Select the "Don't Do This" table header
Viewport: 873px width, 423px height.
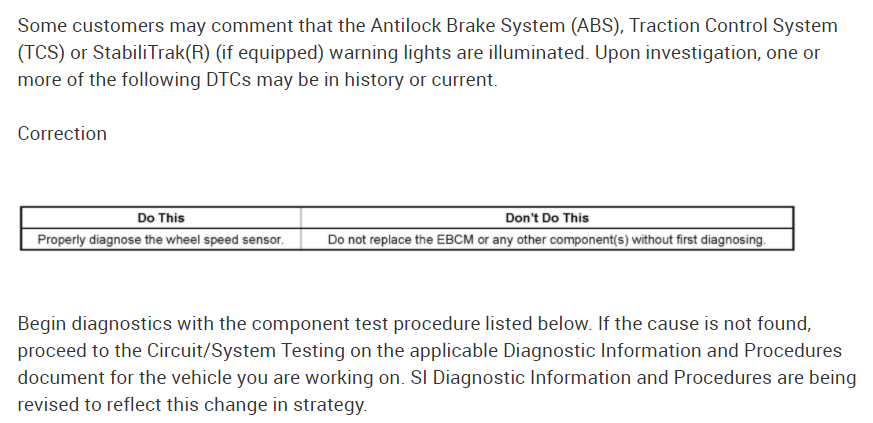point(547,218)
